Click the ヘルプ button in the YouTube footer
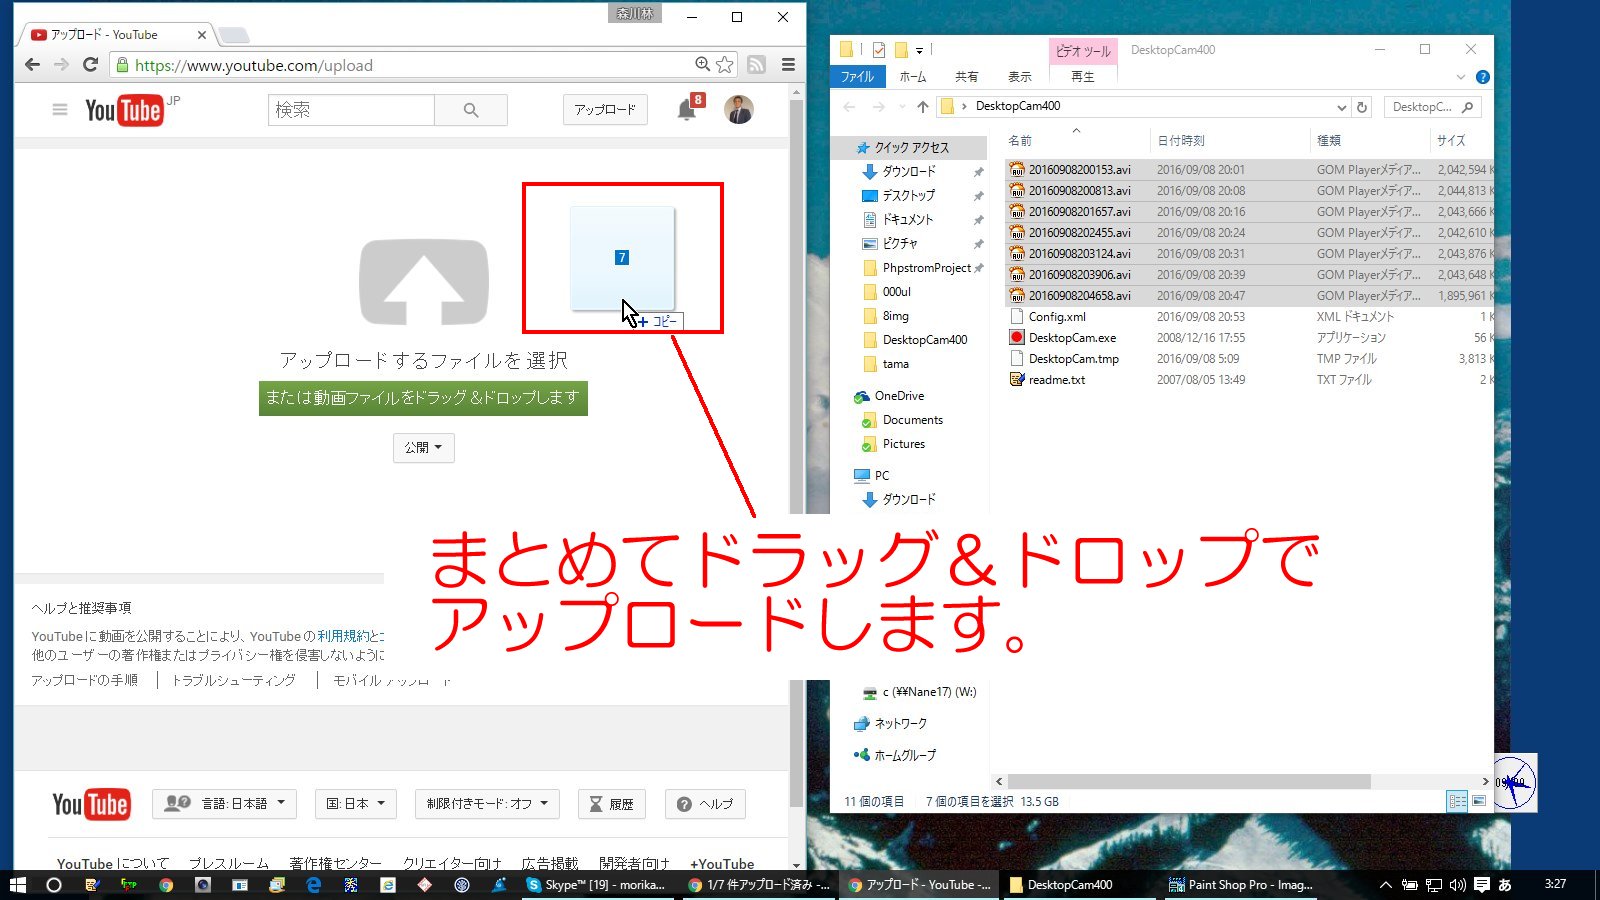Image resolution: width=1600 pixels, height=900 pixels. click(705, 803)
